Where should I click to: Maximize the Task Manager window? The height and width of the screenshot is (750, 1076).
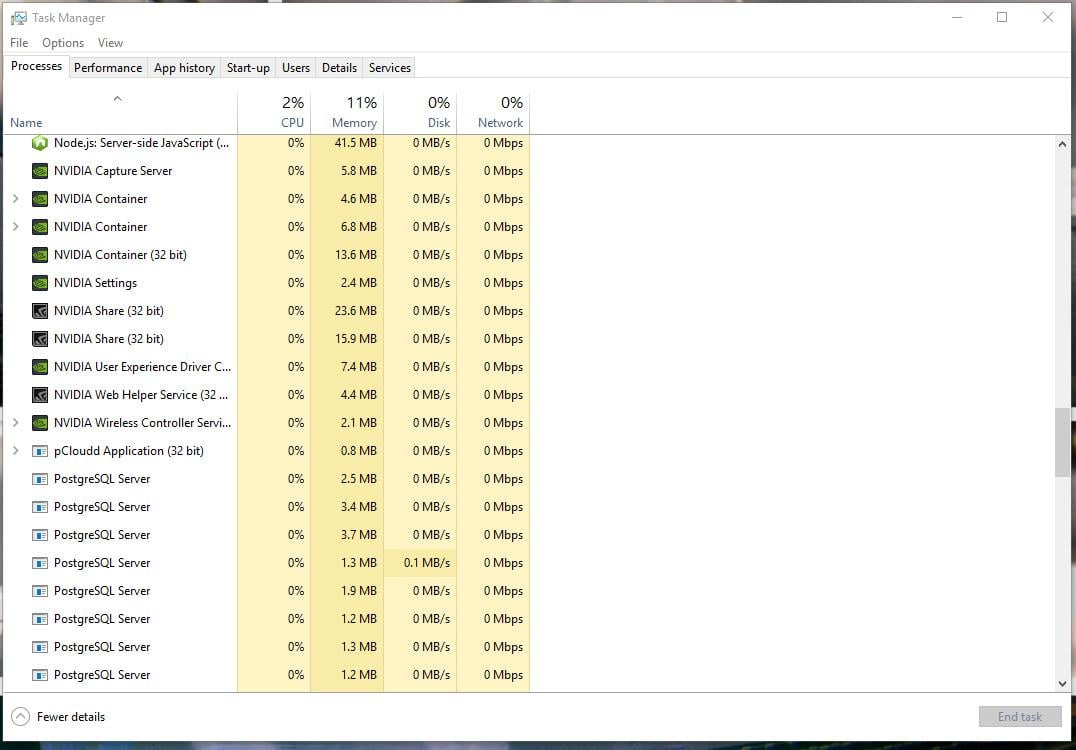tap(1002, 17)
